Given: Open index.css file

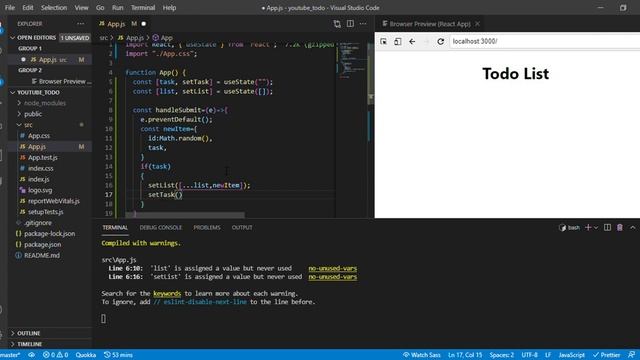Looking at the screenshot, I should 50,168.
